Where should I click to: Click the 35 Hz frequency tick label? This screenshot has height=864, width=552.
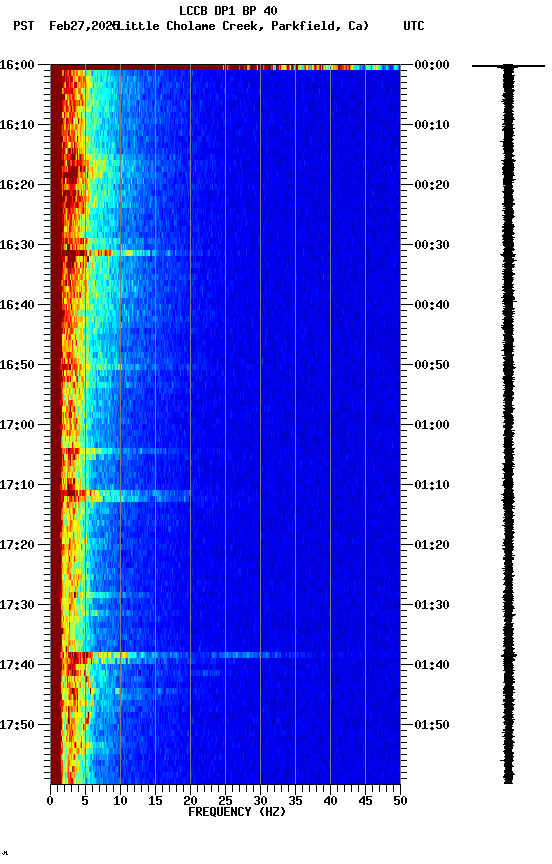295,801
